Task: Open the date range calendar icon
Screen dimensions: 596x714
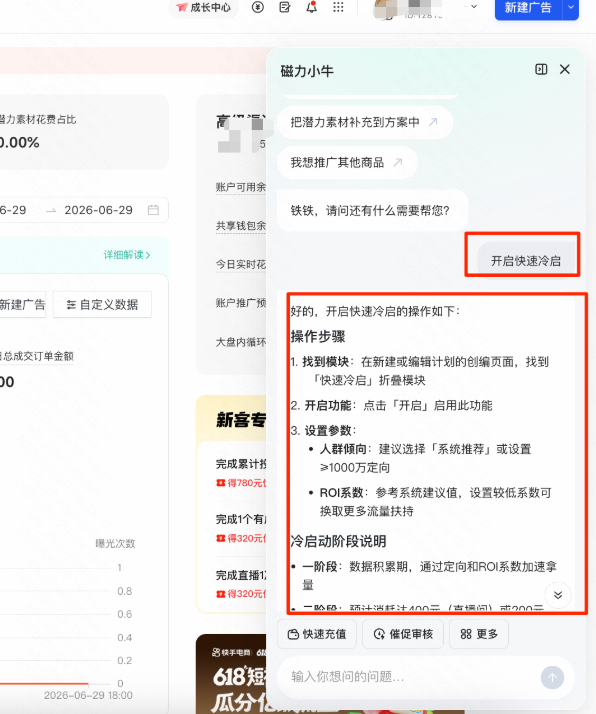Action: point(153,210)
